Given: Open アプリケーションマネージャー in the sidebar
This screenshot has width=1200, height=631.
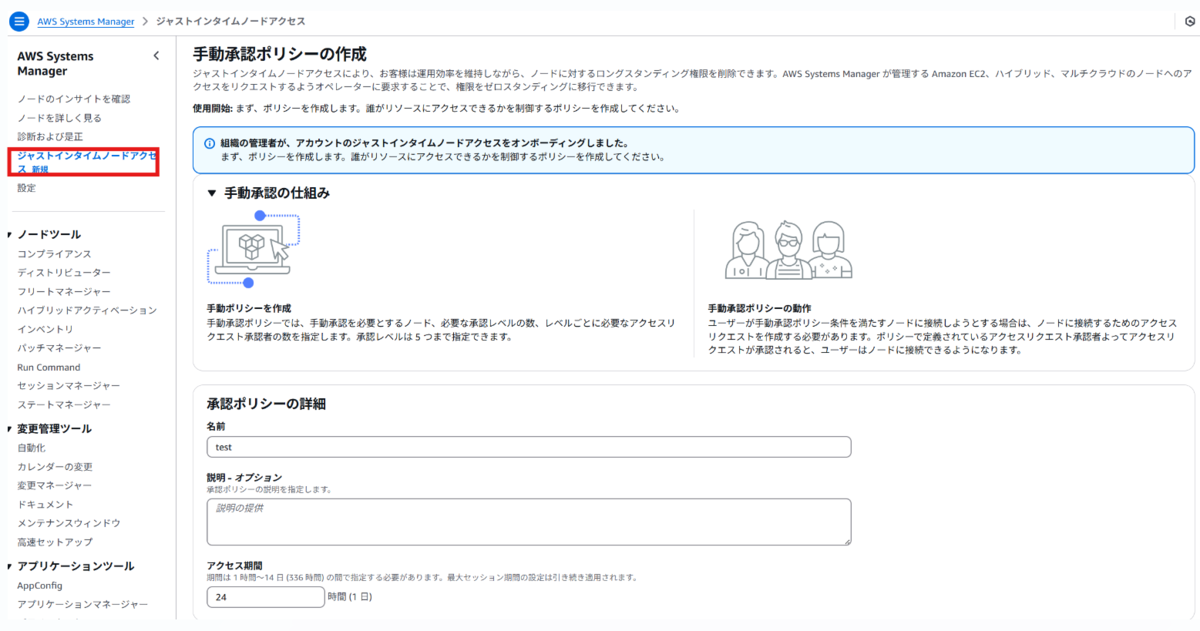Looking at the screenshot, I should [83, 604].
